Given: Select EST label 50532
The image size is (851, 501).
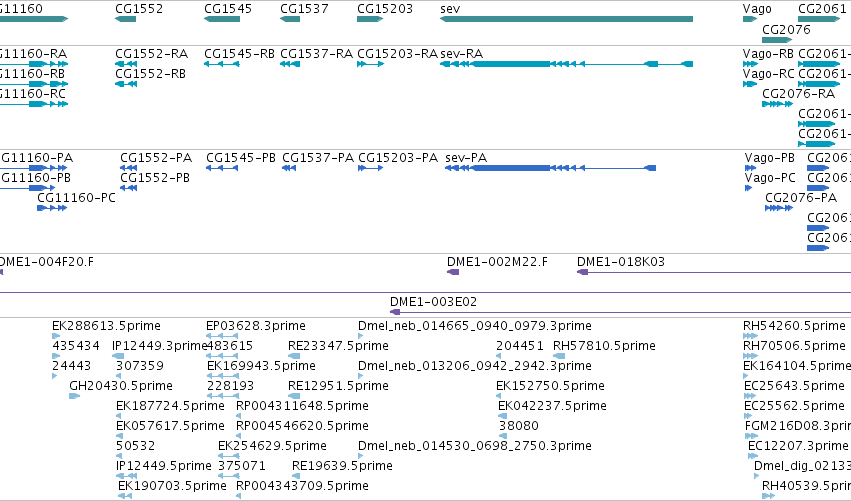Looking at the screenshot, I should click(x=136, y=446).
